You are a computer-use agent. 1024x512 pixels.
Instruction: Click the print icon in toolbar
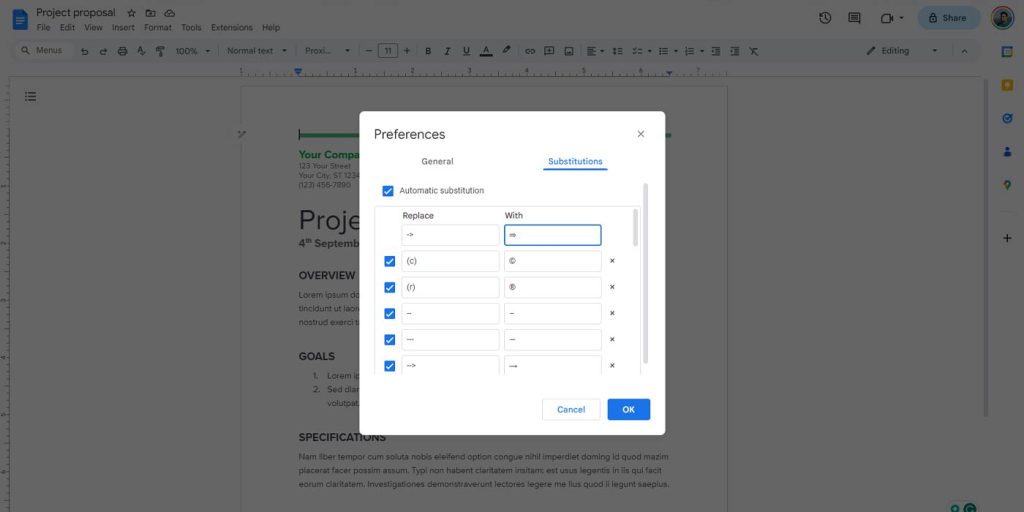point(122,51)
